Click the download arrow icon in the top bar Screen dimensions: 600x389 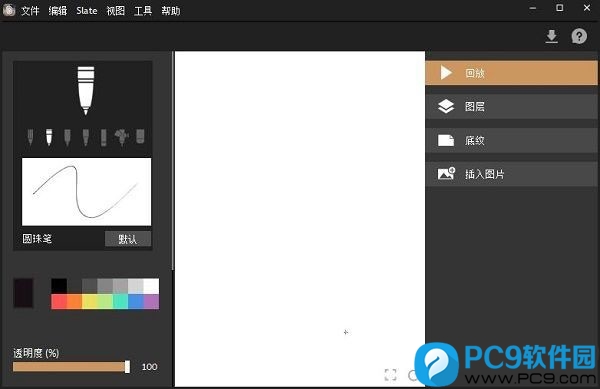(x=551, y=37)
